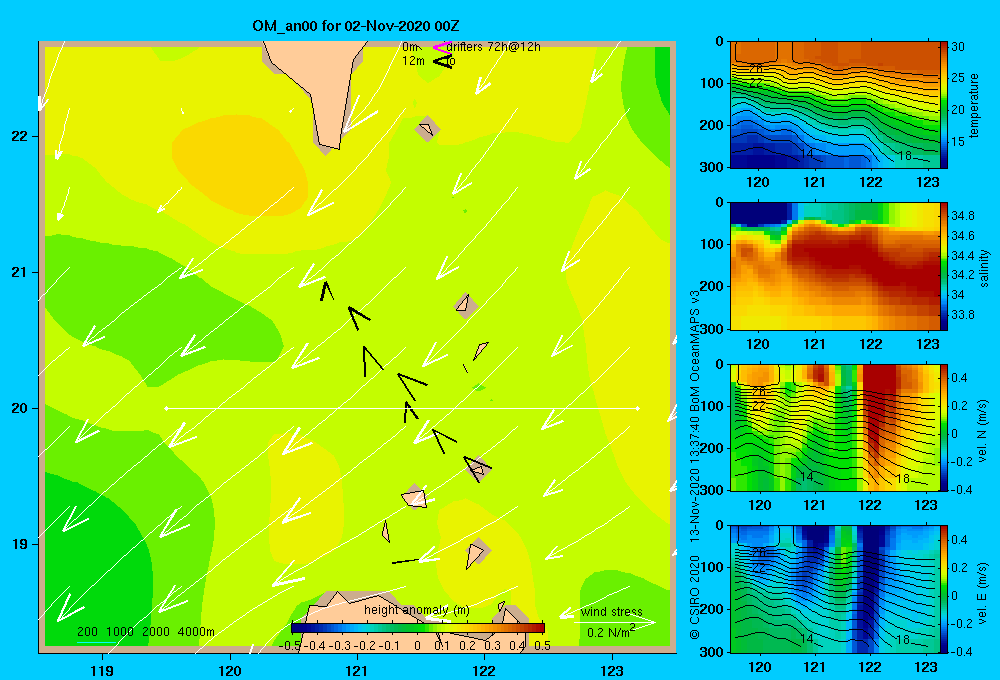Click the longitude 121 axis label on main map
Screen dimensions: 1000x680
[357, 670]
